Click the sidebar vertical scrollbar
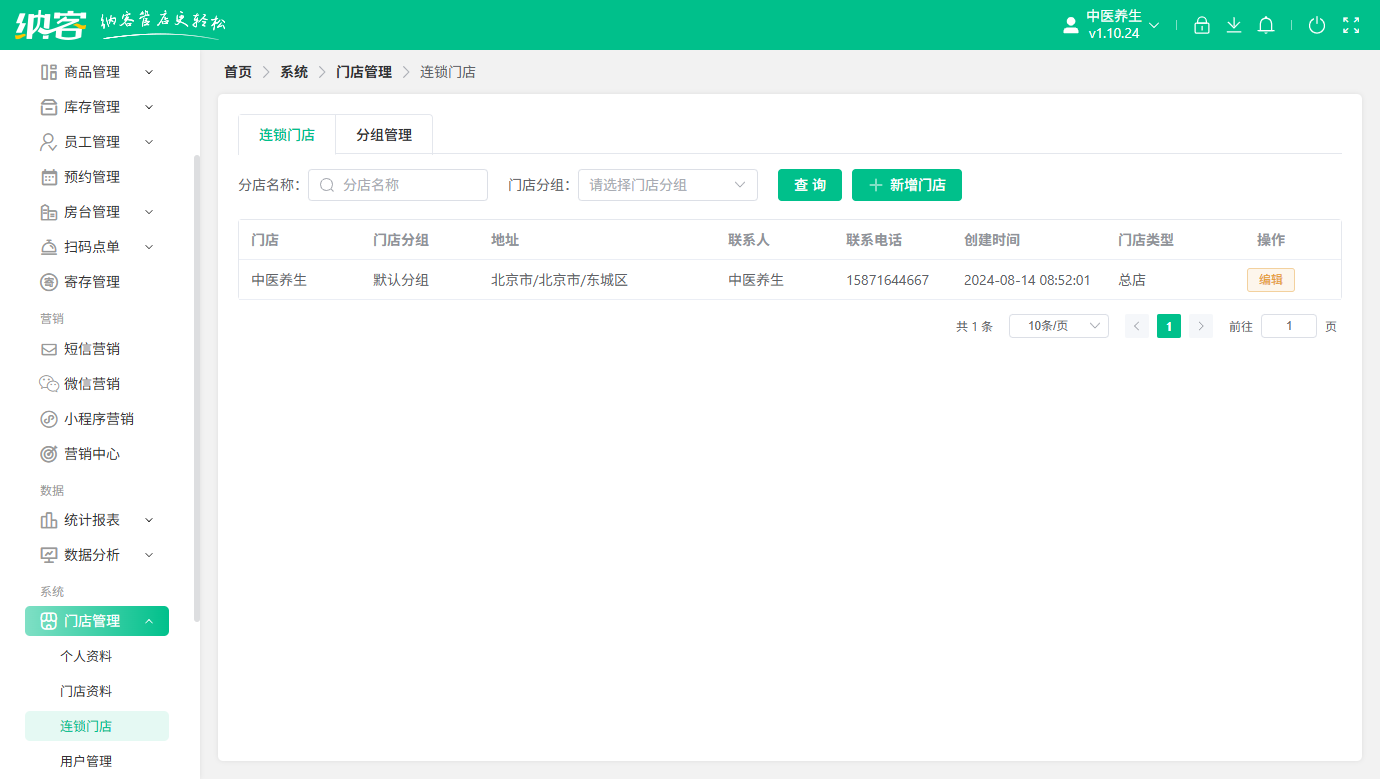This screenshot has height=779, width=1380. click(197, 388)
